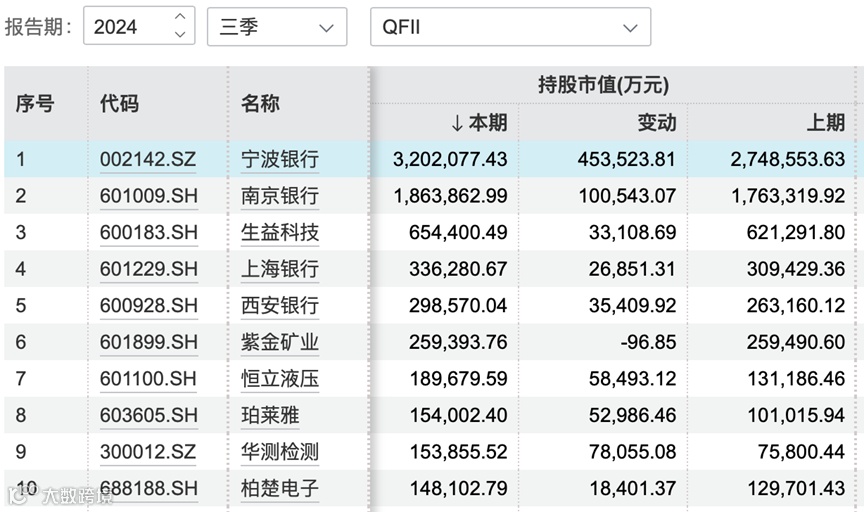Viewport: 864px width, 512px height.
Task: Select the value 309,429.36
Action: [796, 268]
